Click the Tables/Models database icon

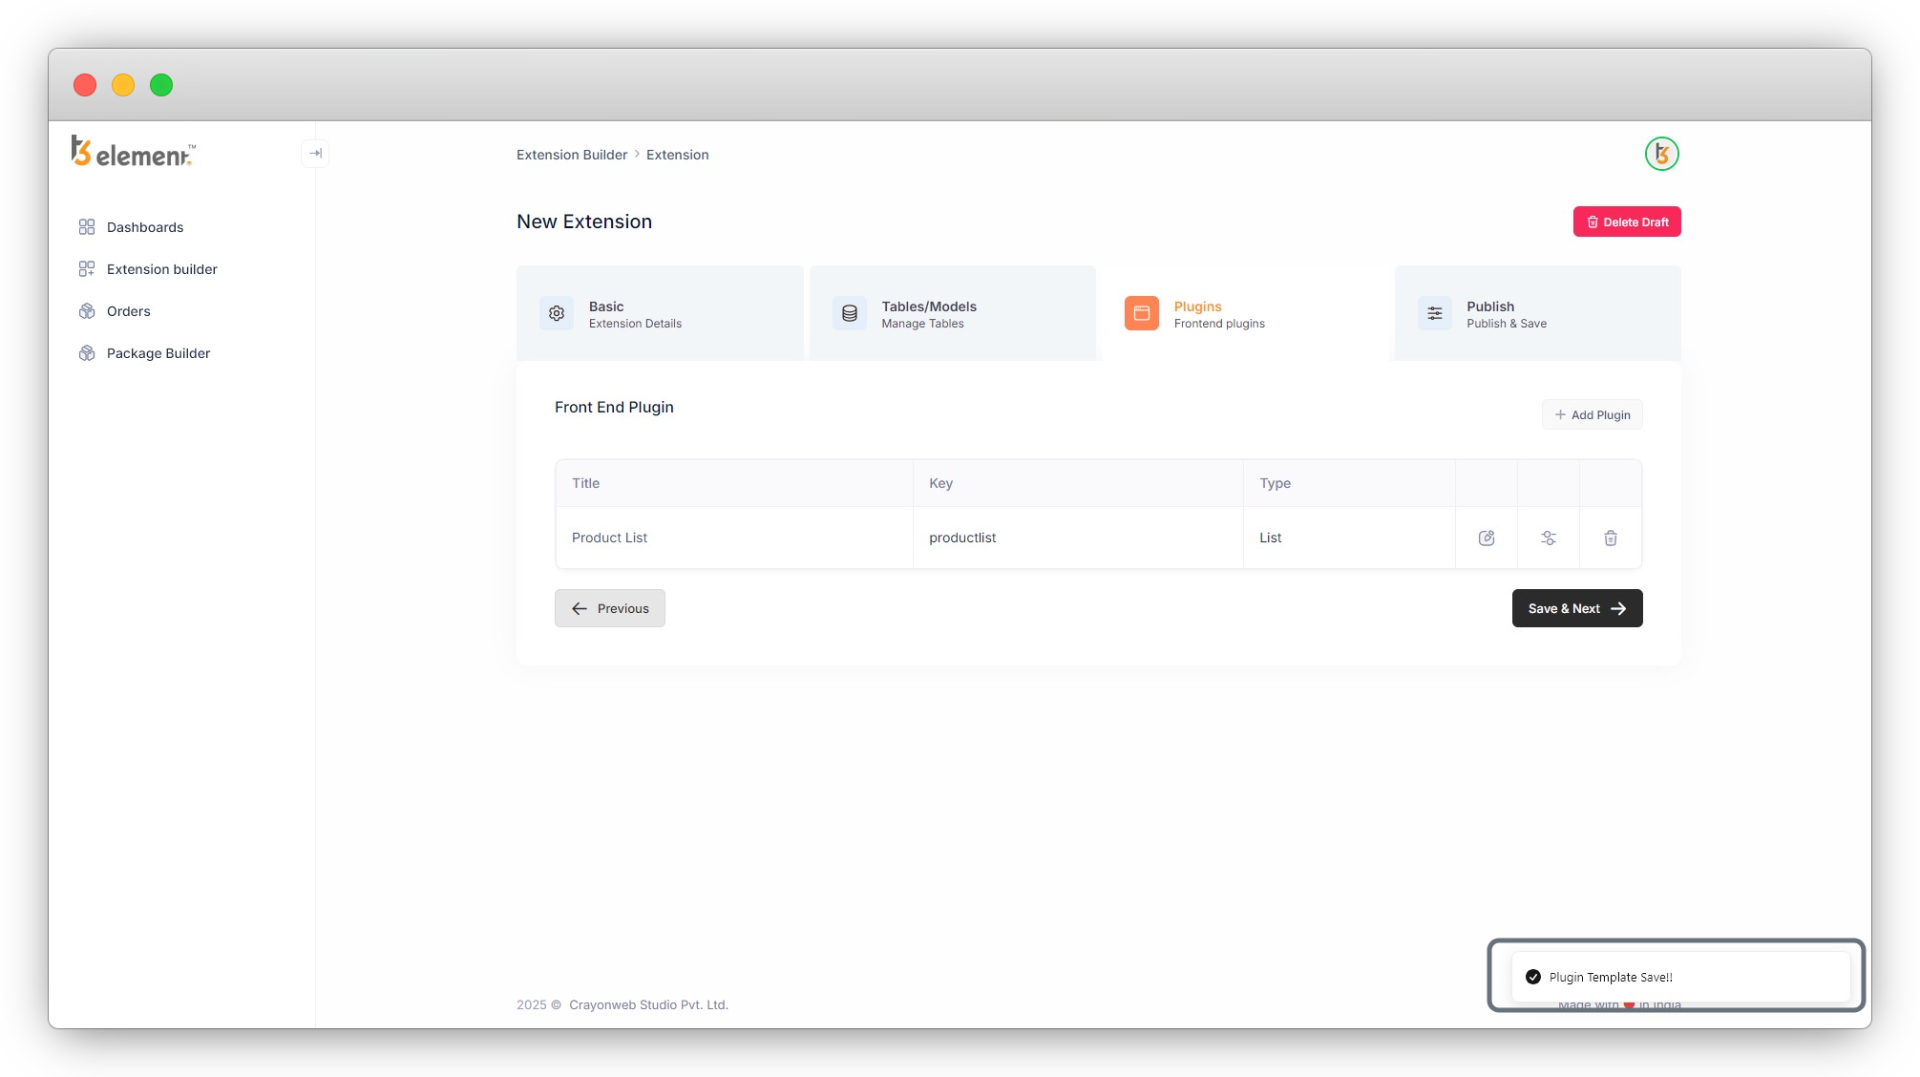pos(849,313)
